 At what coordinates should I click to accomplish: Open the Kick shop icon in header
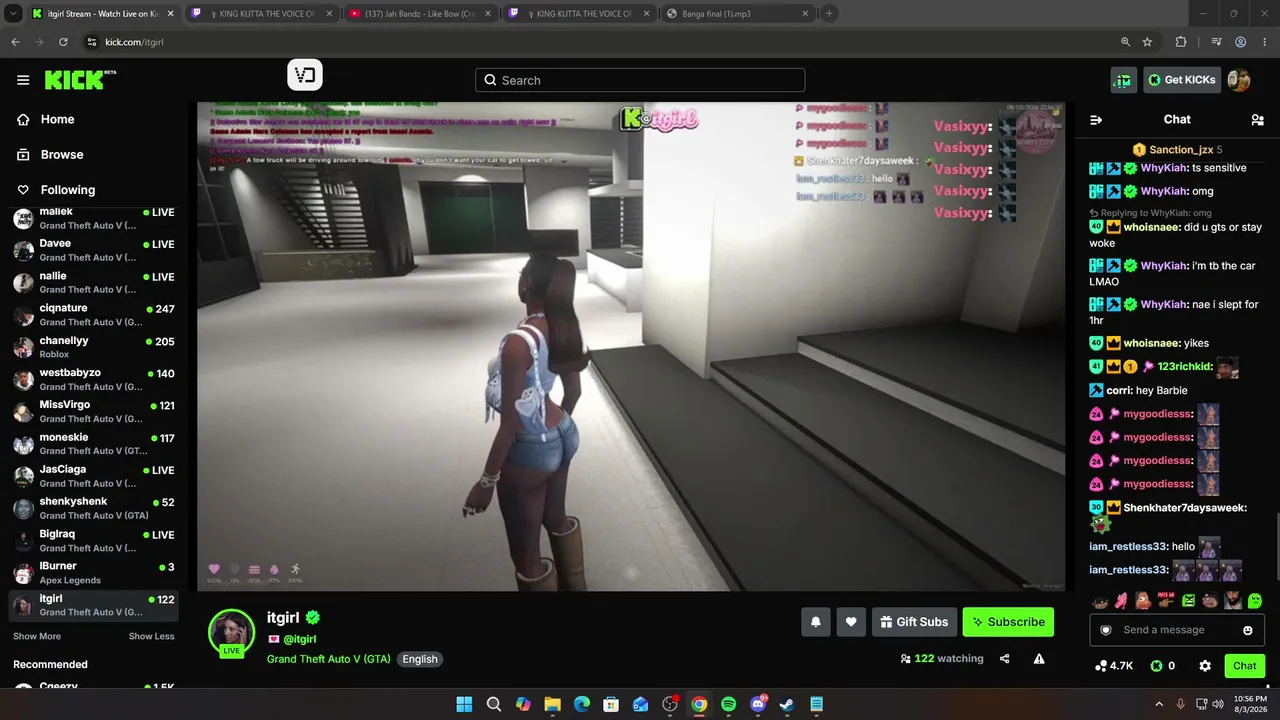(1123, 80)
